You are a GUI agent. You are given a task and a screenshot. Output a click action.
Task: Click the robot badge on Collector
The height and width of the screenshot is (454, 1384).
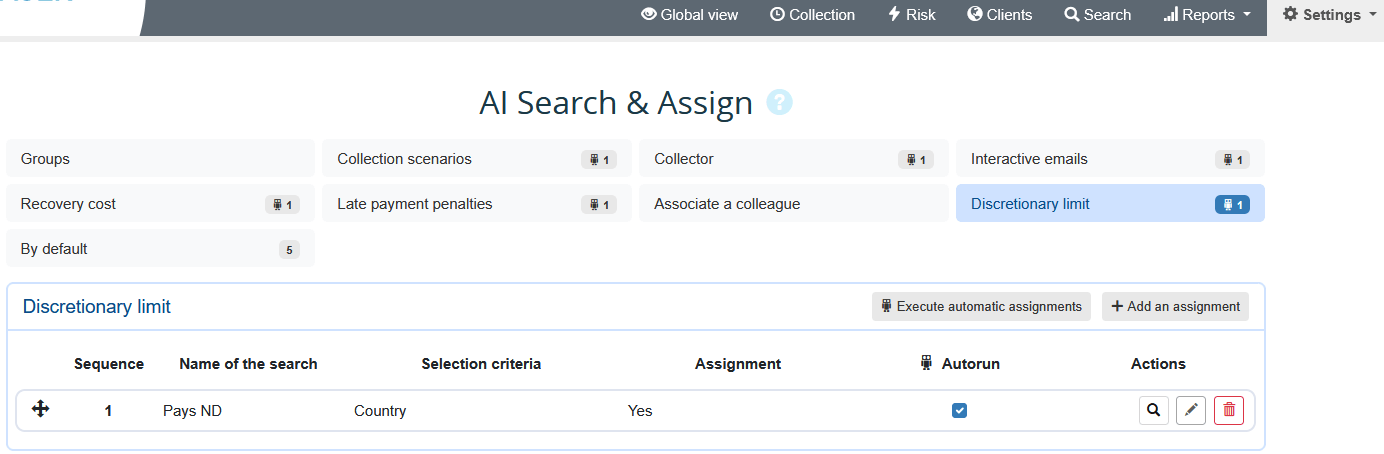pyautogui.click(x=916, y=160)
